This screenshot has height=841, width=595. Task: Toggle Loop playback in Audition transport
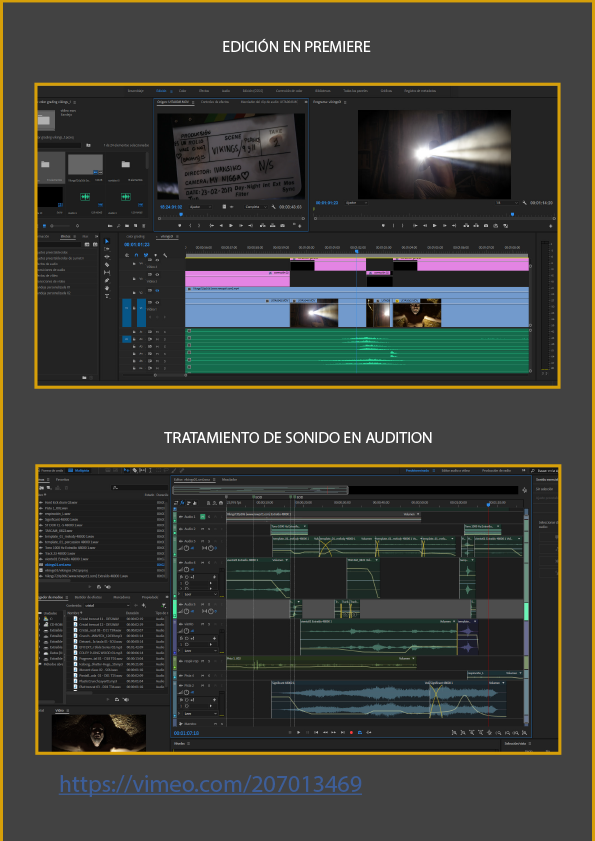(x=360, y=732)
